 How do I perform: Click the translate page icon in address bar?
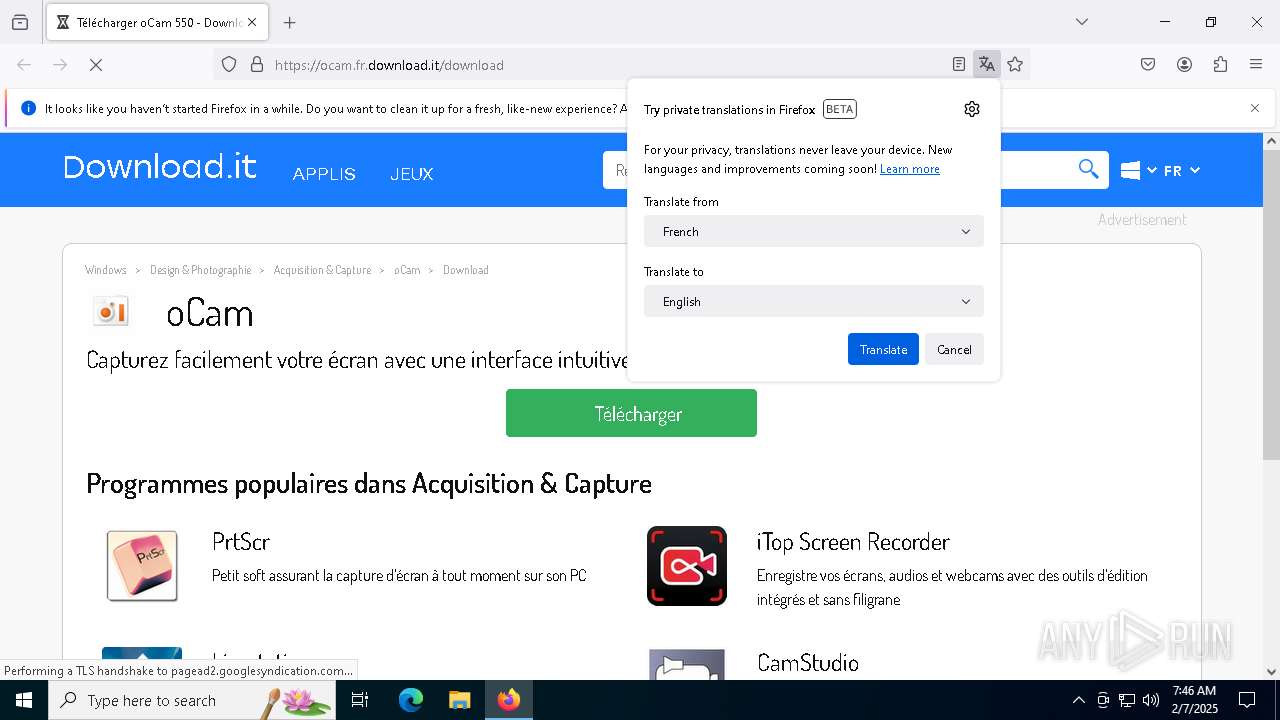coord(987,65)
